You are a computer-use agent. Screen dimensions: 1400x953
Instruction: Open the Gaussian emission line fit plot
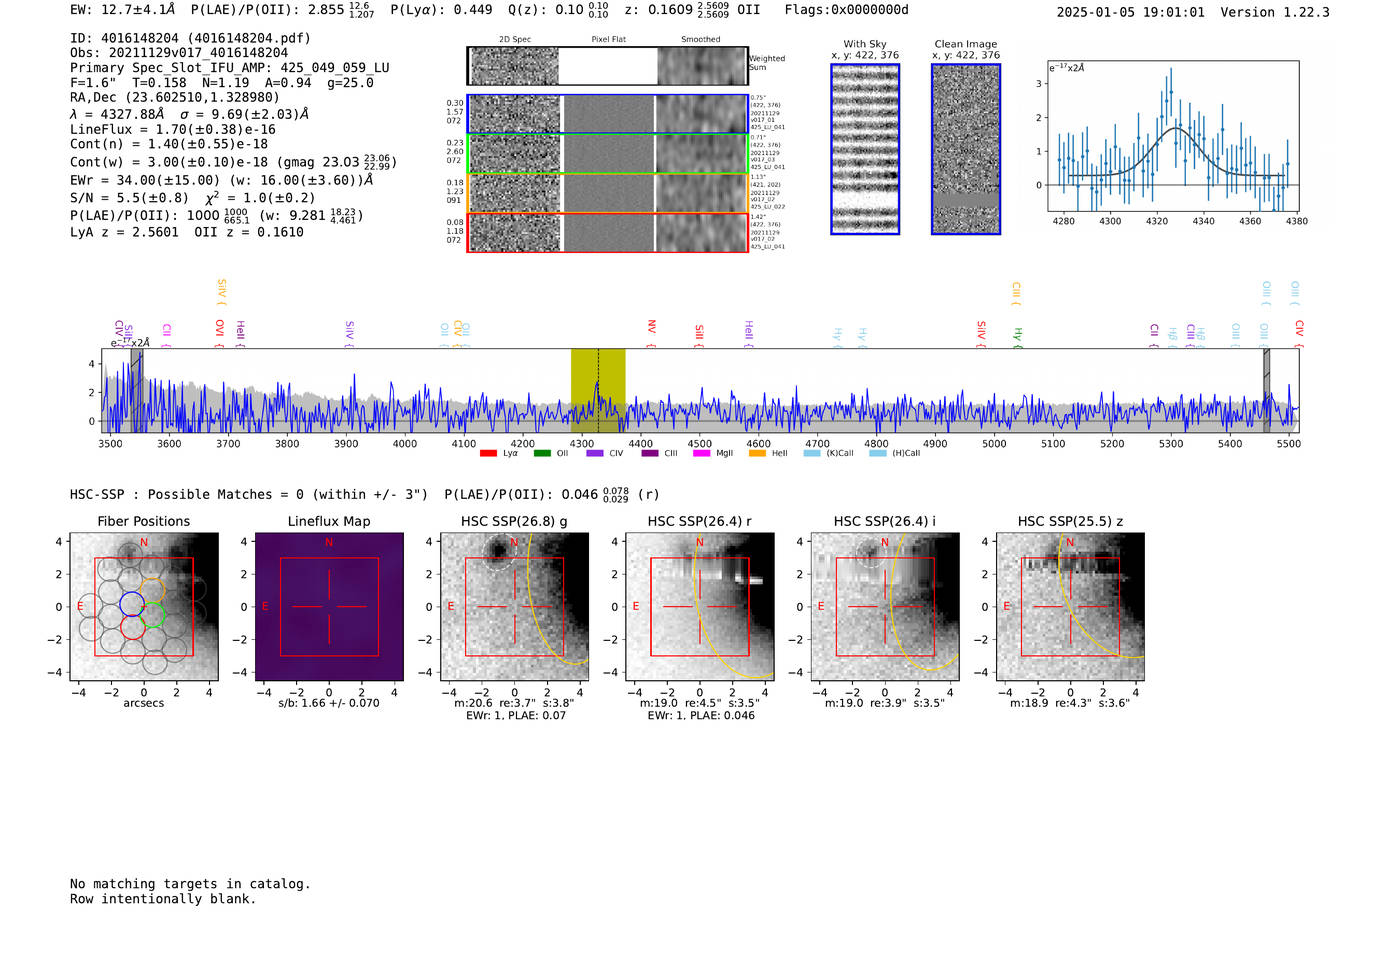[x=1172, y=136]
